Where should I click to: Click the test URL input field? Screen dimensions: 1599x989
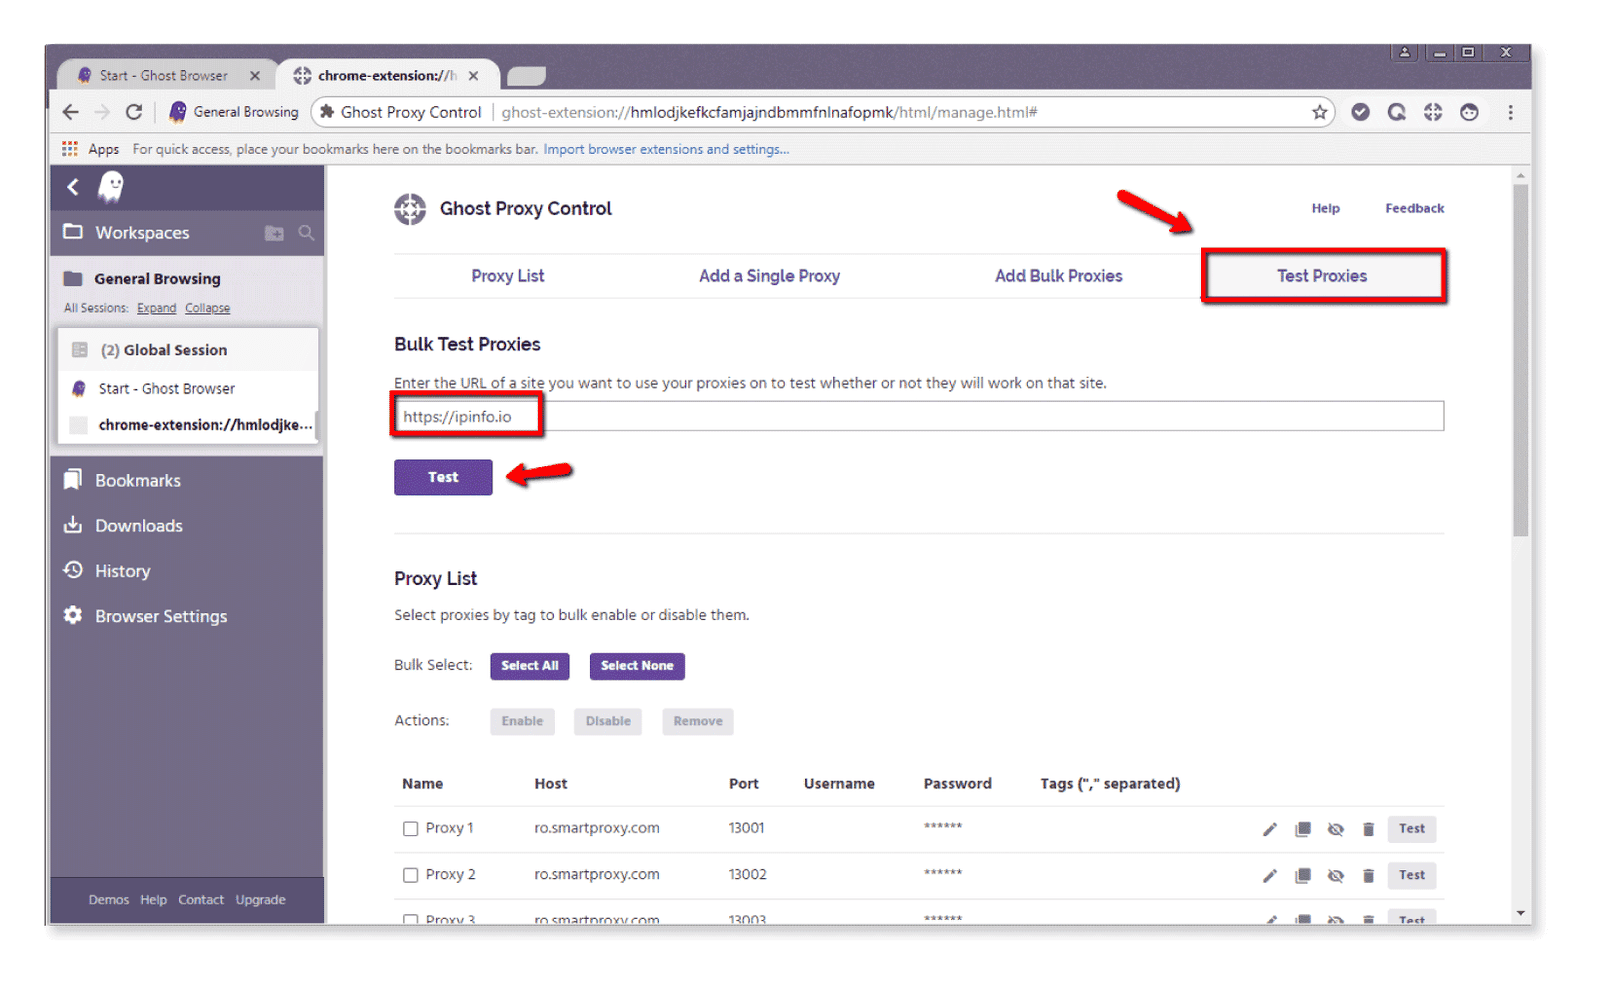point(918,416)
